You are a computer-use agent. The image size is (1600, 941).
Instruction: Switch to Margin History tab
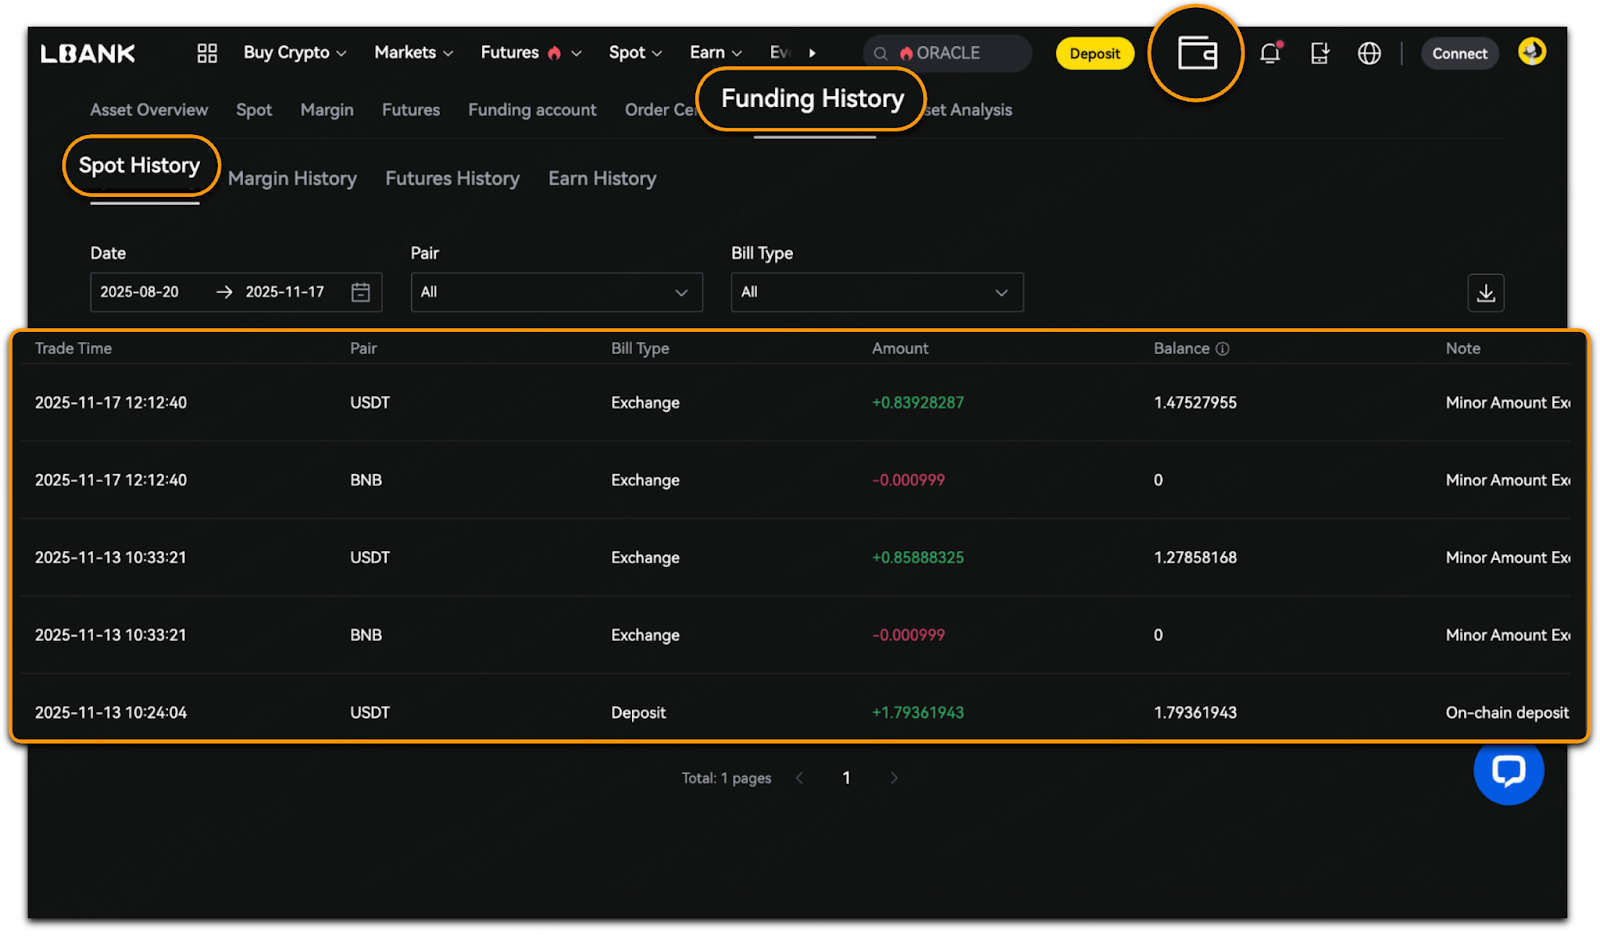point(292,179)
